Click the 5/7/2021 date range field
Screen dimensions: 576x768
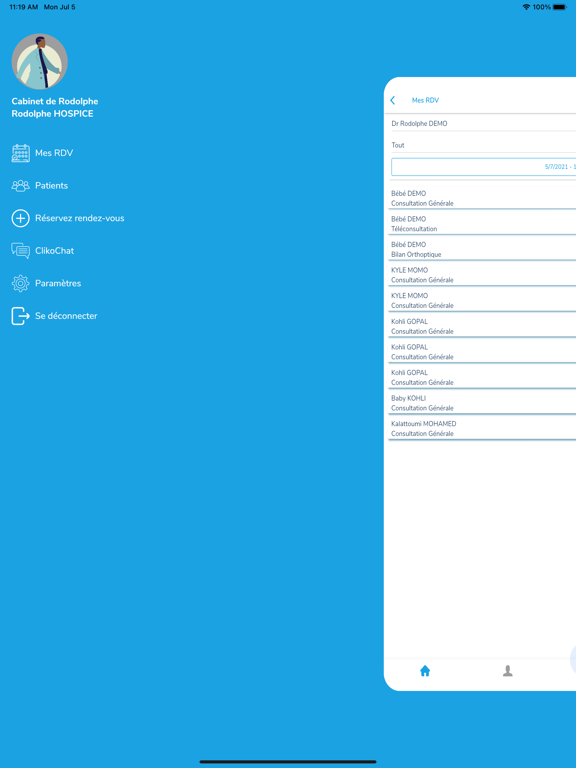(483, 167)
